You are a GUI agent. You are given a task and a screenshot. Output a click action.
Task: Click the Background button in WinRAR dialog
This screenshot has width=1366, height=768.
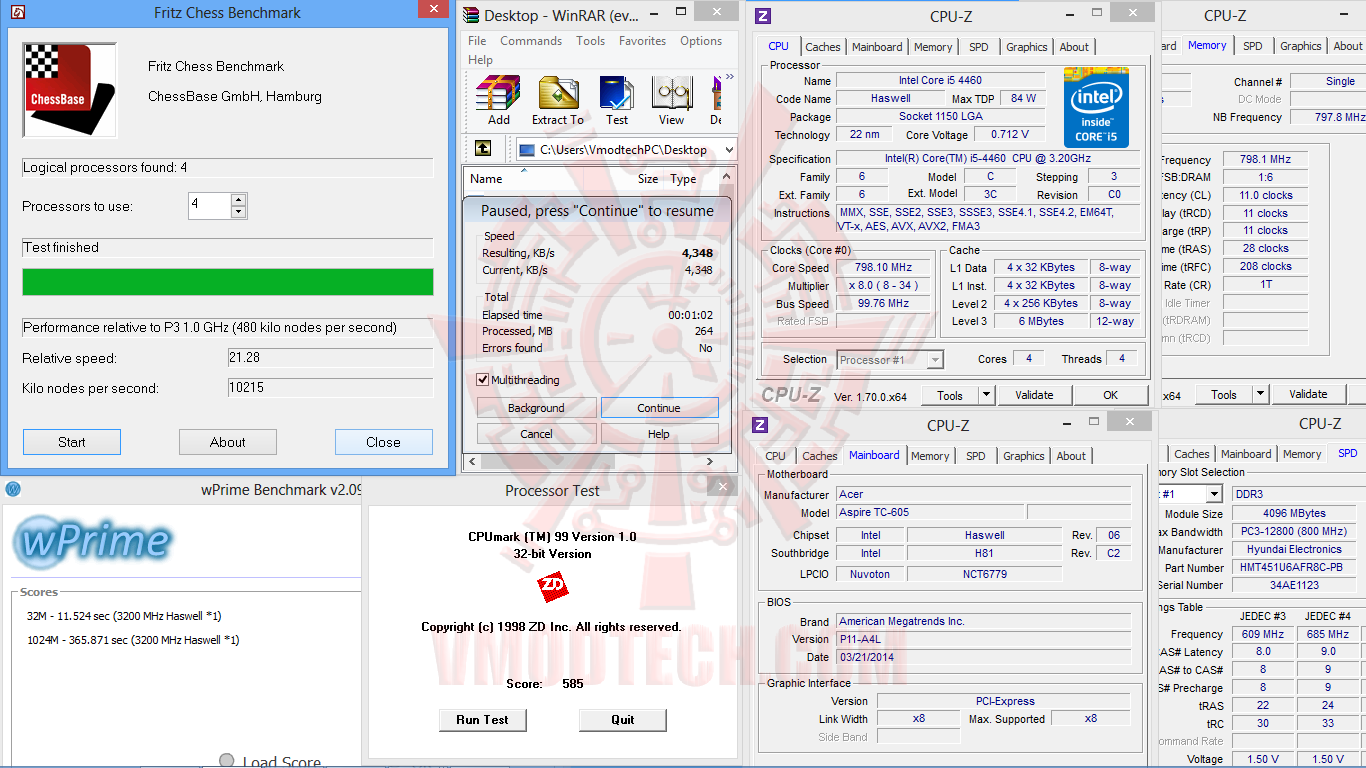coord(536,408)
